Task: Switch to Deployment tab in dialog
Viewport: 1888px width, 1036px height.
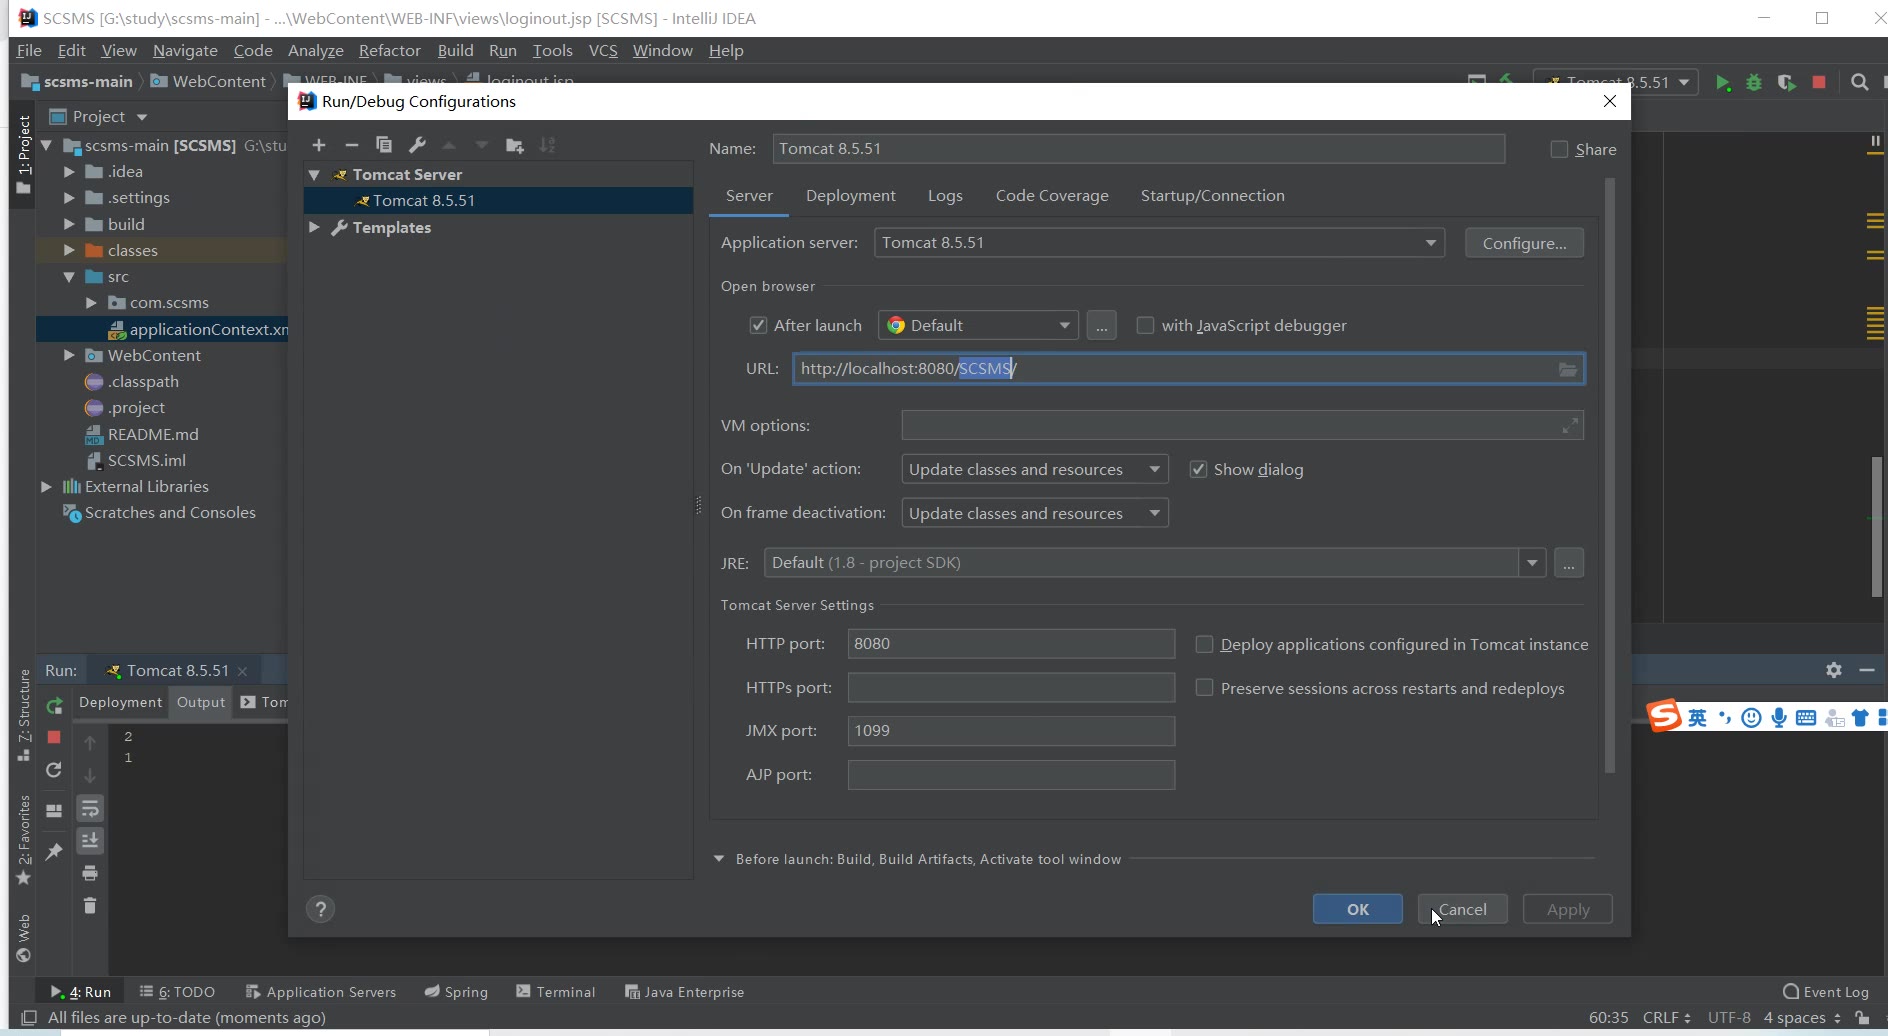Action: [x=851, y=196]
